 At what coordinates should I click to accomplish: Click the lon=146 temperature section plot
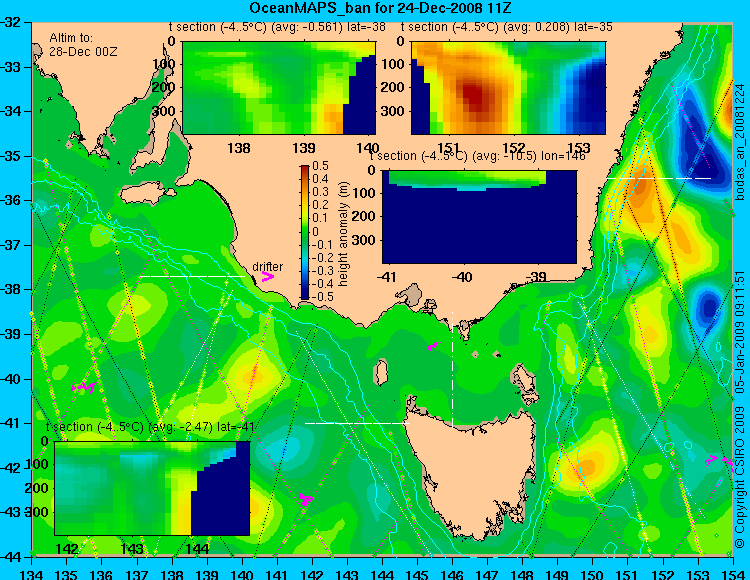[x=480, y=217]
